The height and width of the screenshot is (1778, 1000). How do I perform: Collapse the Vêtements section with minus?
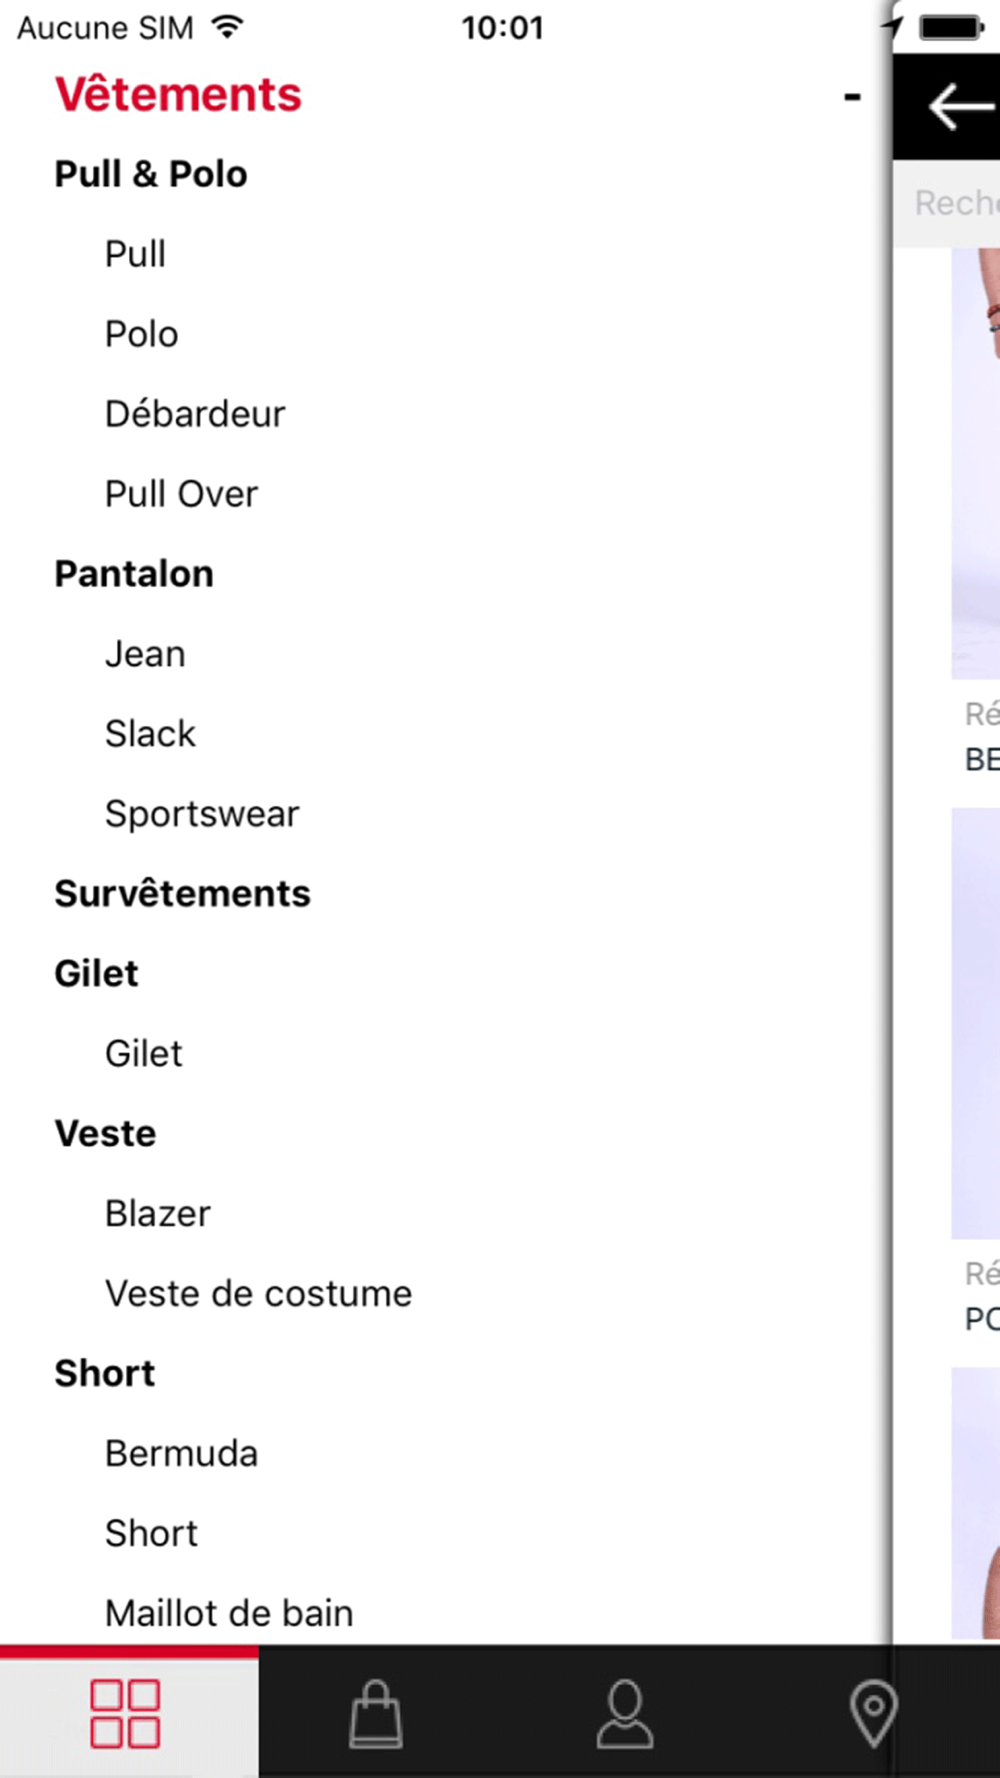click(x=852, y=97)
